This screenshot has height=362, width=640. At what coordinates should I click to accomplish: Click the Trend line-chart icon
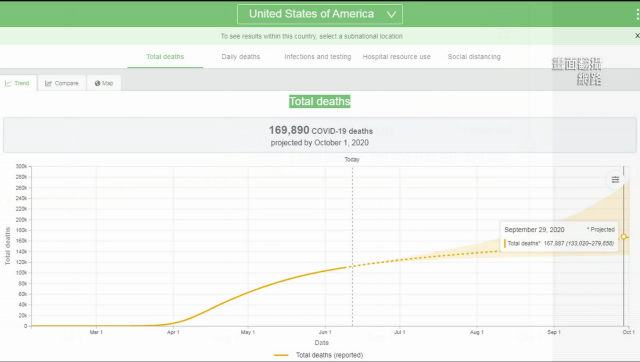coord(8,83)
